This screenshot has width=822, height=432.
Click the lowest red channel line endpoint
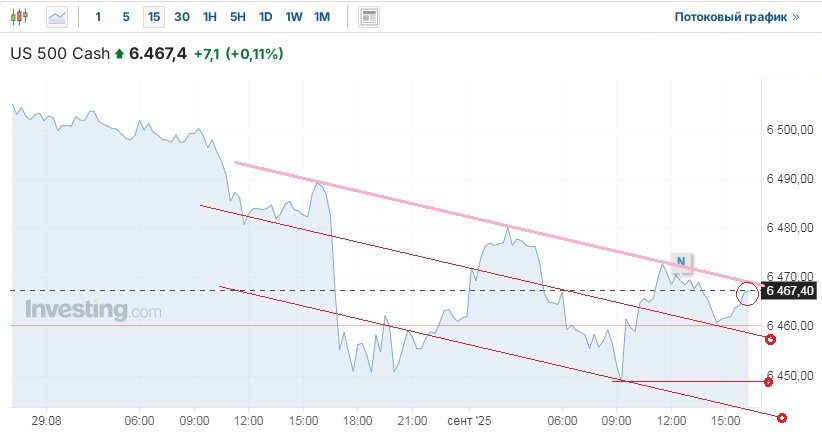coord(781,418)
